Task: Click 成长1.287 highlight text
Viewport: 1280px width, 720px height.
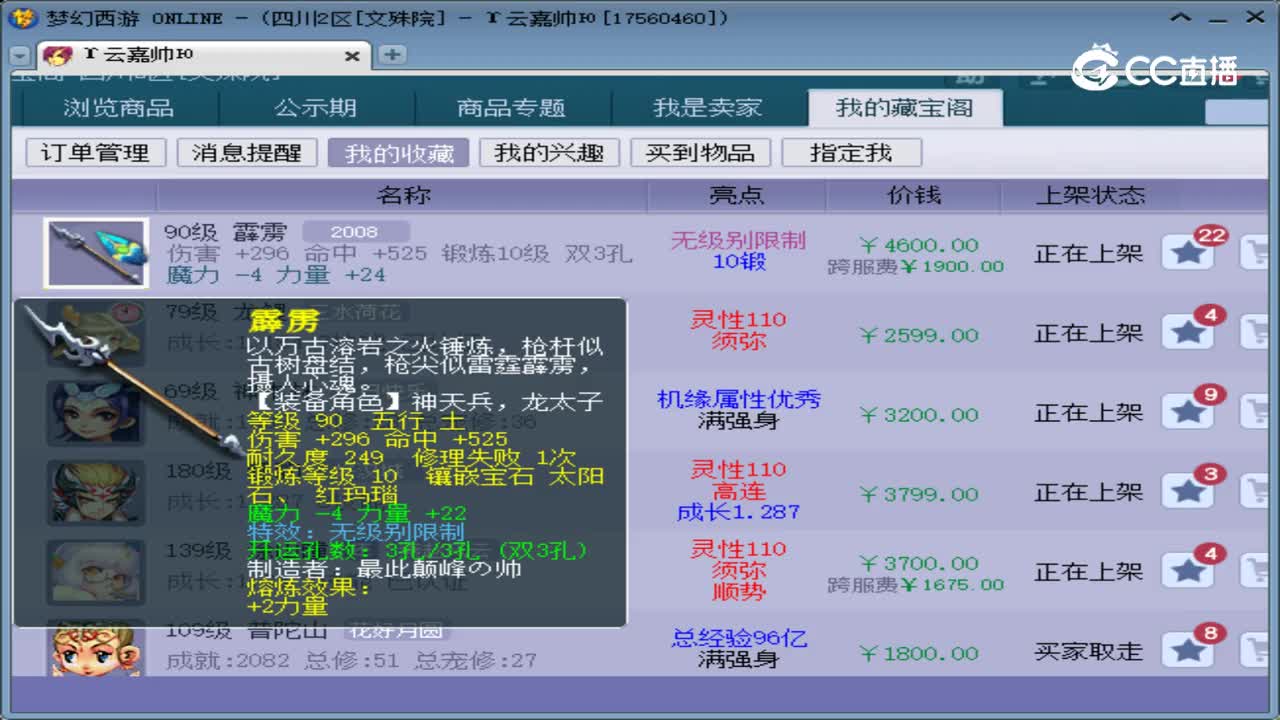Action: (738, 512)
